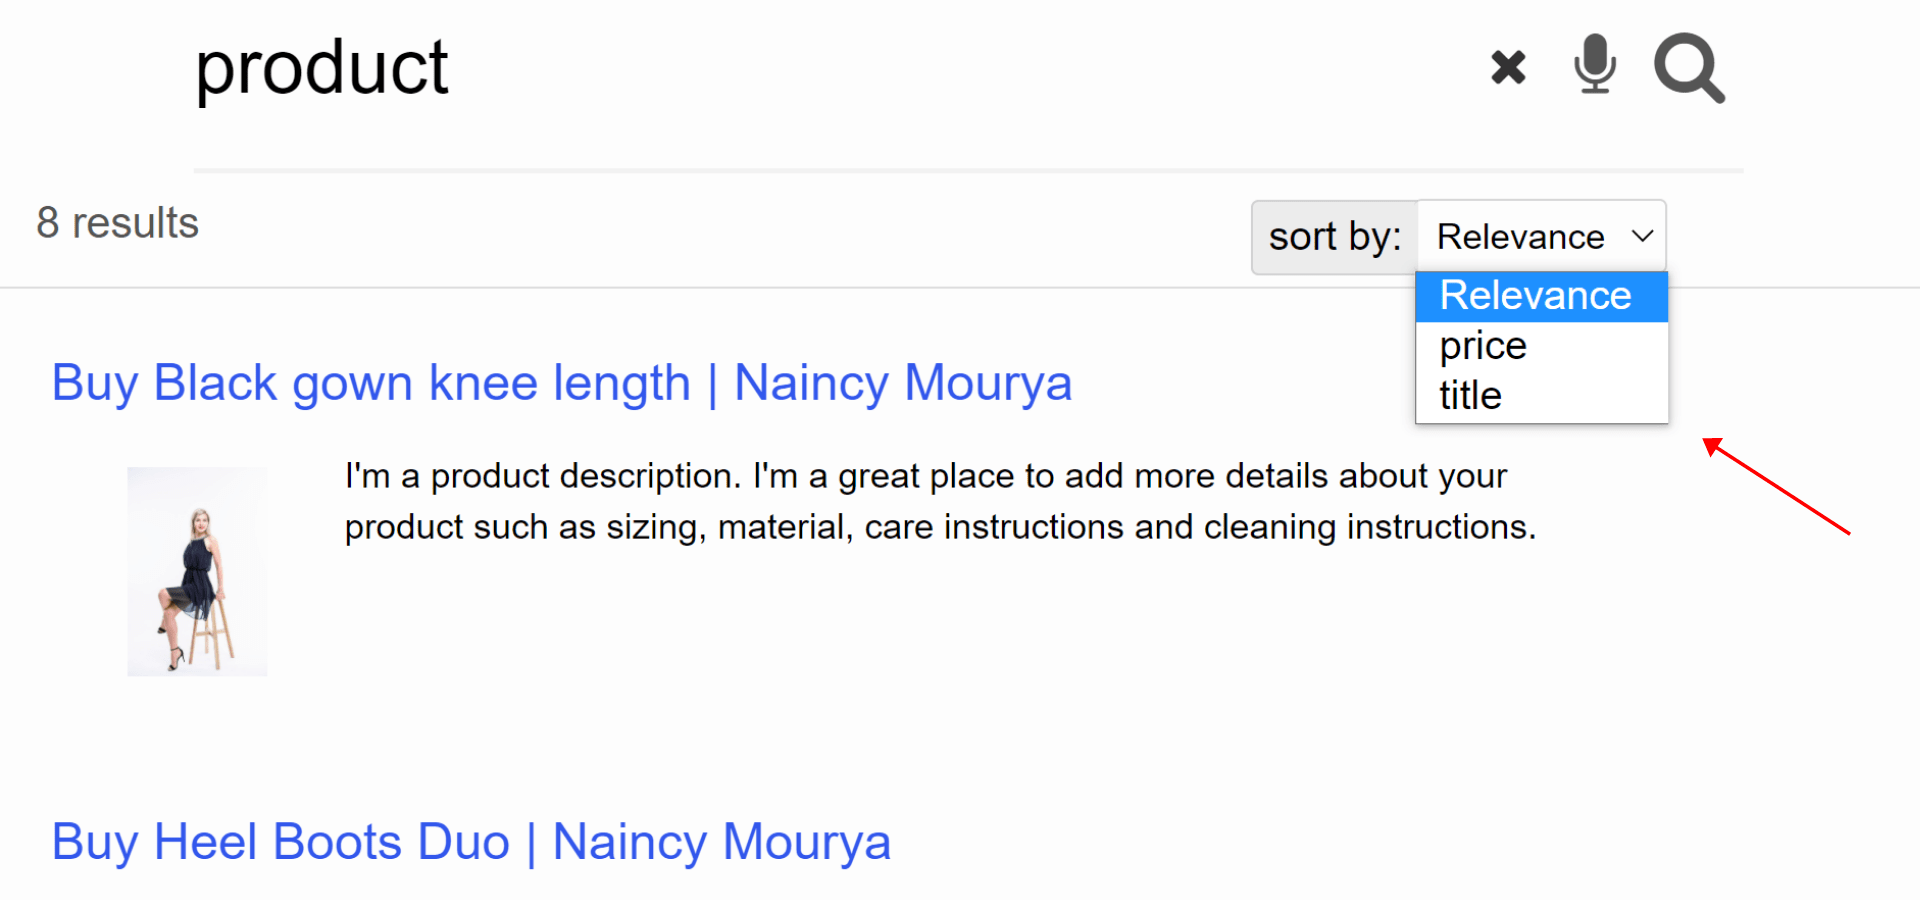Click the first line of the product description
Viewport: 1920px width, 900px height.
coord(925,476)
